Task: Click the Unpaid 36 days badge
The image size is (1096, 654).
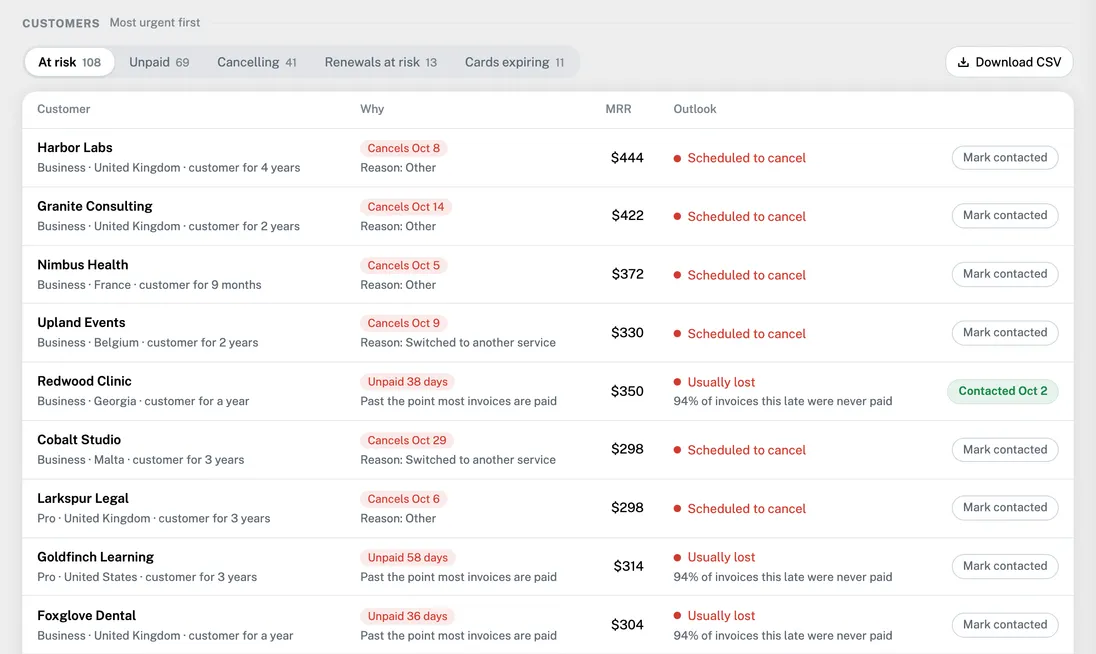Action: (408, 616)
